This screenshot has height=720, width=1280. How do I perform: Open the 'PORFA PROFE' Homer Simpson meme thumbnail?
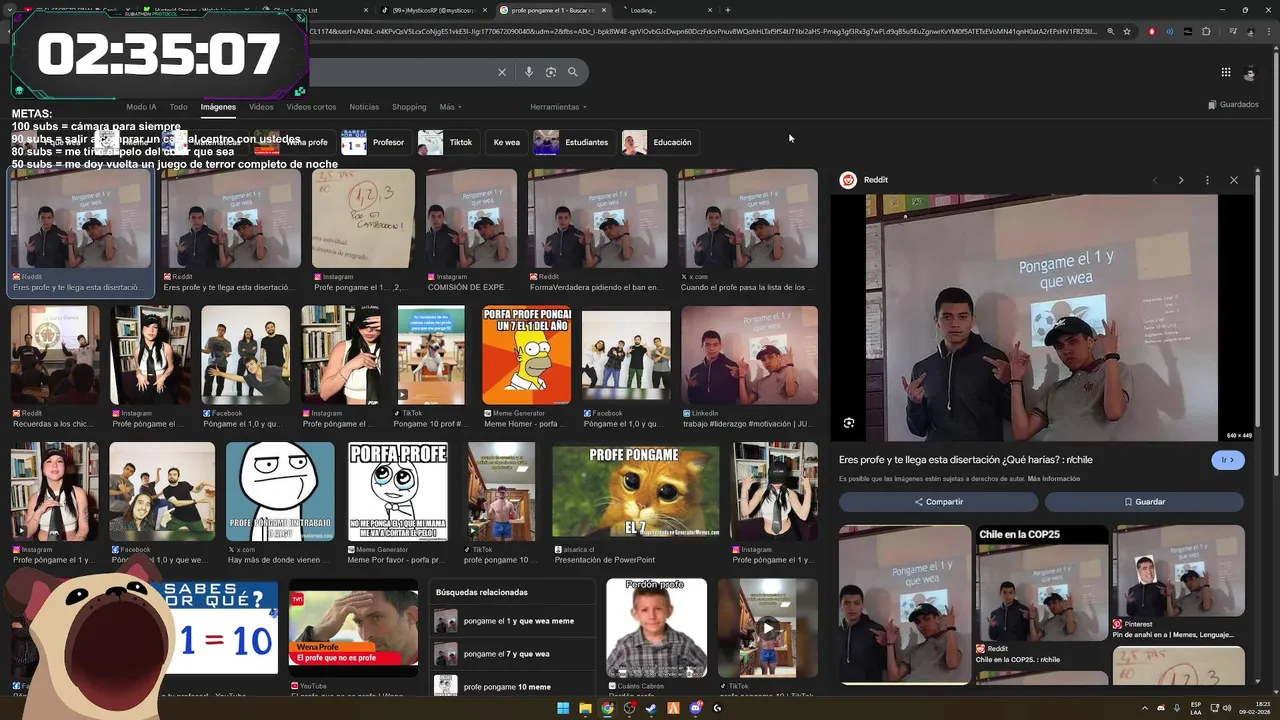527,355
